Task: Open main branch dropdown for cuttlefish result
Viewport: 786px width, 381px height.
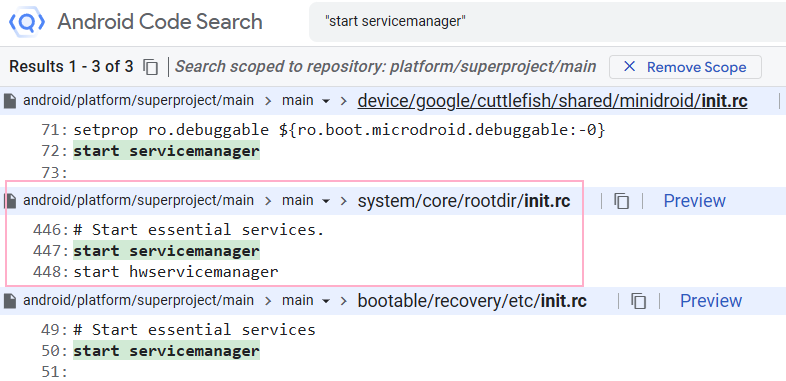Action: [x=306, y=101]
